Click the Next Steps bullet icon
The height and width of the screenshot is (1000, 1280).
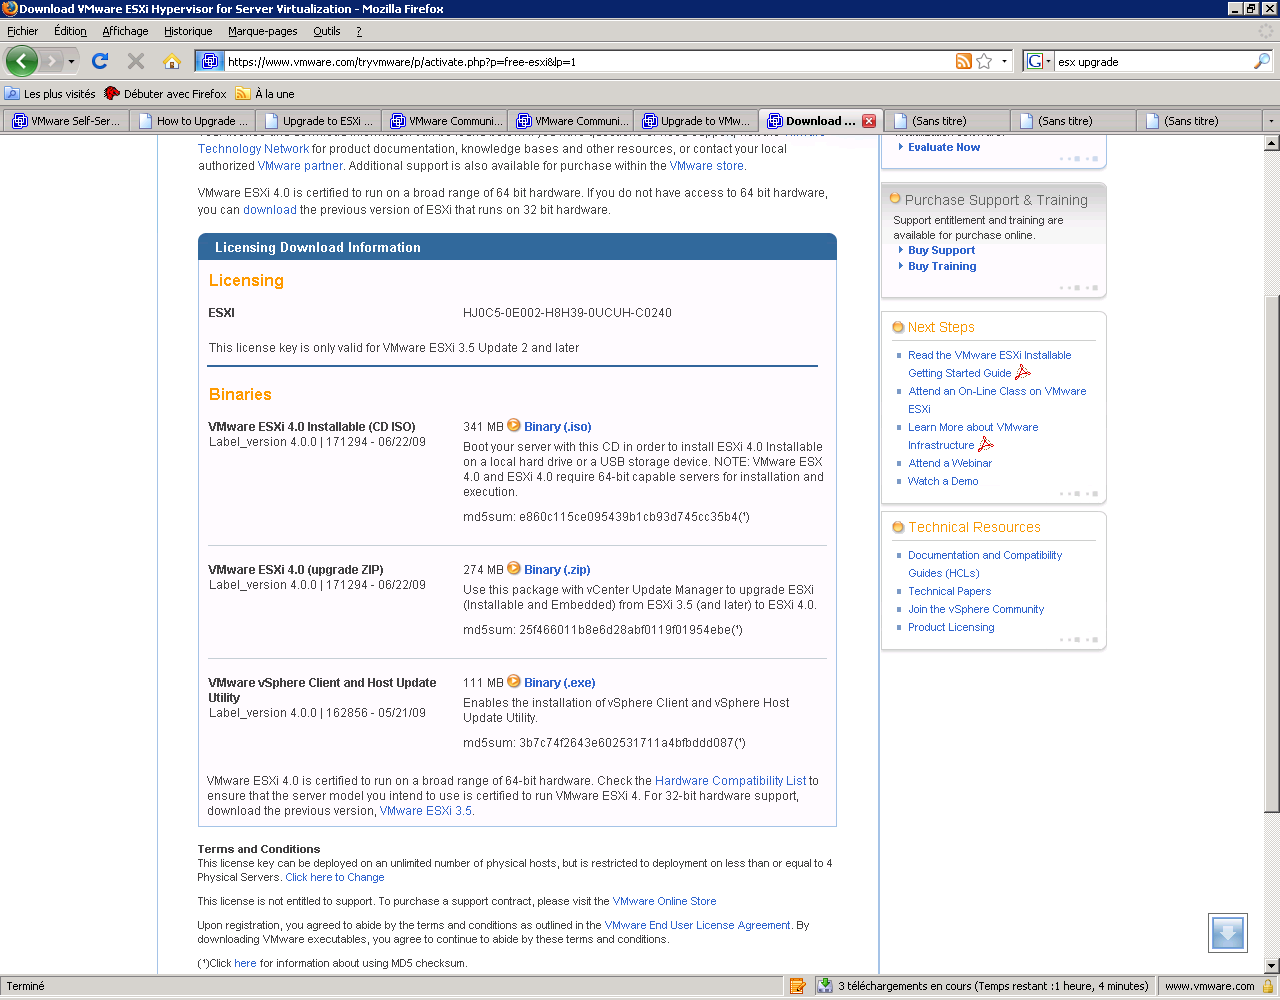[x=898, y=327]
